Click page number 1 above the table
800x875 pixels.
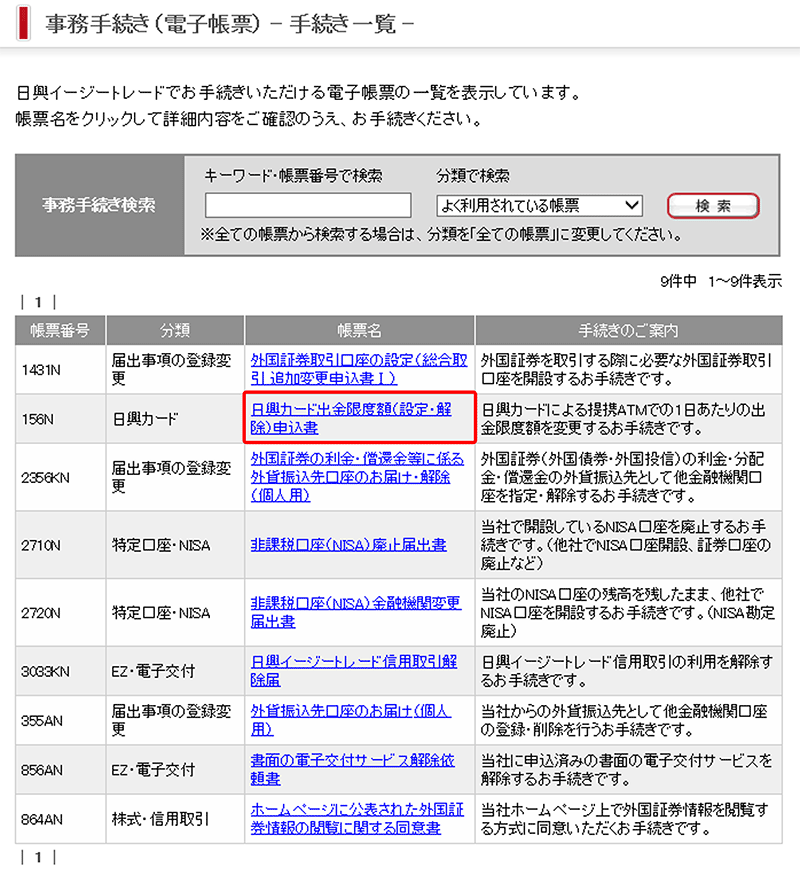39,301
